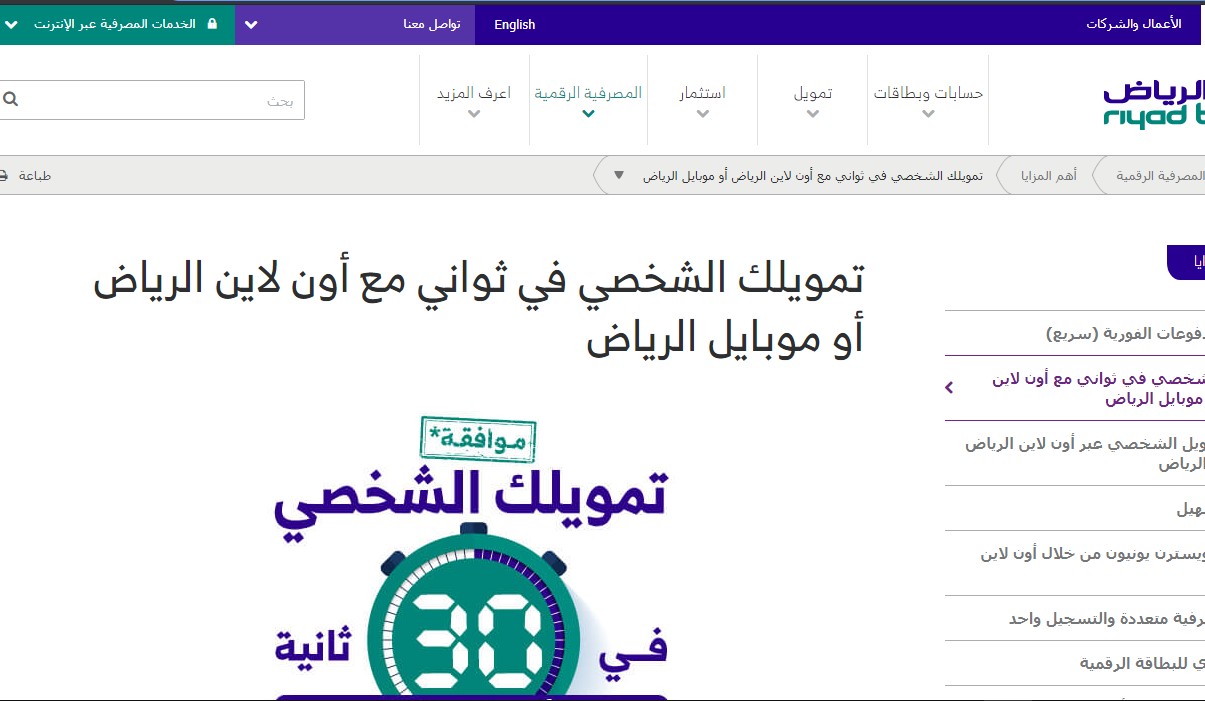This screenshot has width=1205, height=701.
Task: Open breadcrumb dropdown triangle beside page title
Action: 619,175
